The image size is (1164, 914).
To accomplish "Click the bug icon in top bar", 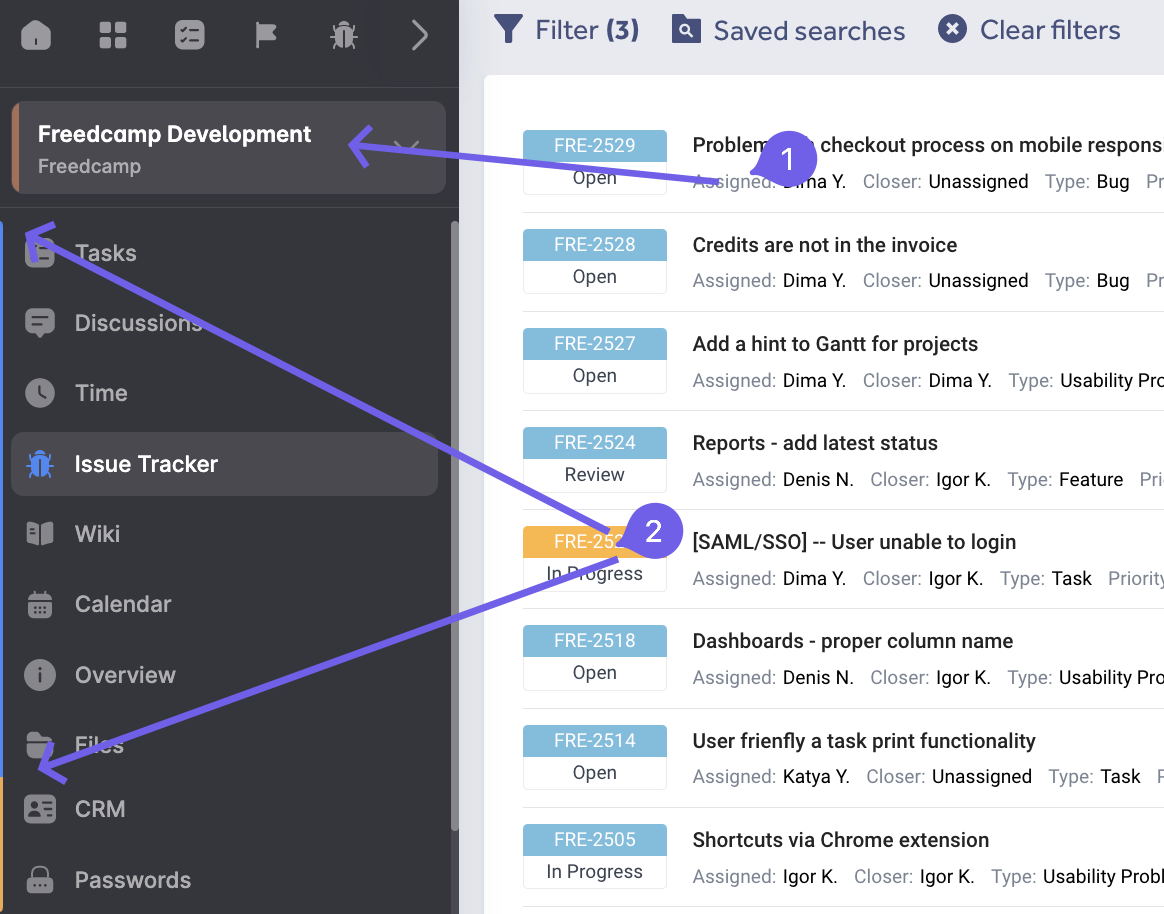I will [343, 36].
